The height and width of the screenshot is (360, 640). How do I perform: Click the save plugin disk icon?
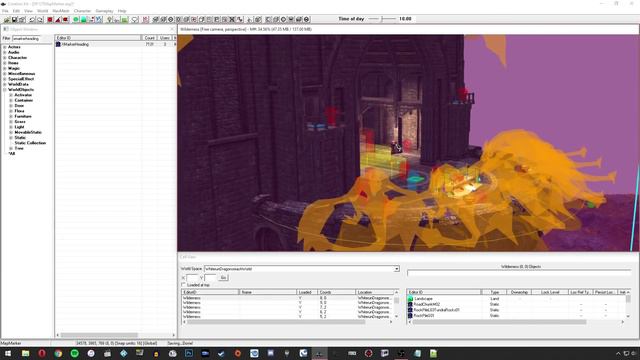pos(14,19)
